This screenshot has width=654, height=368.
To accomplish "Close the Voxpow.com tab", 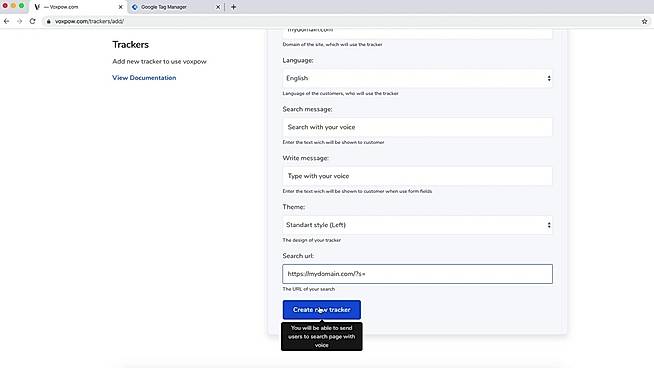I will pyautogui.click(x=121, y=7).
